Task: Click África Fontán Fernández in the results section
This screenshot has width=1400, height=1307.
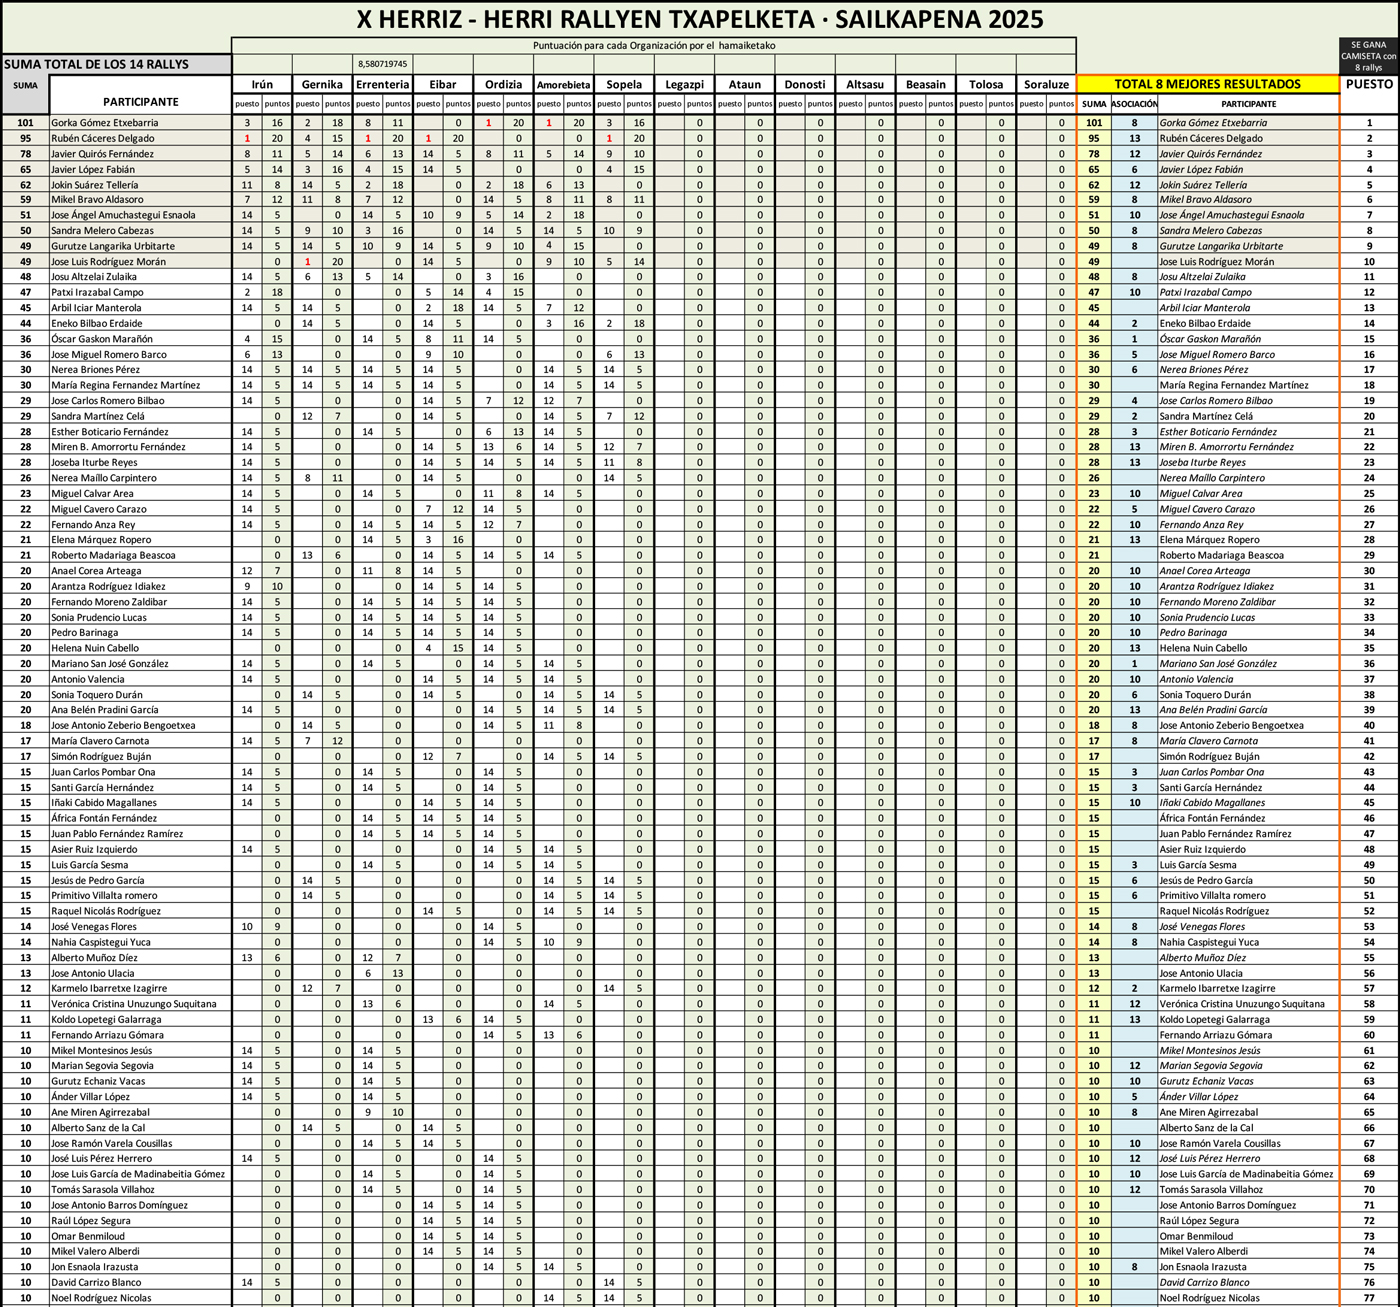Action: 1212,818
